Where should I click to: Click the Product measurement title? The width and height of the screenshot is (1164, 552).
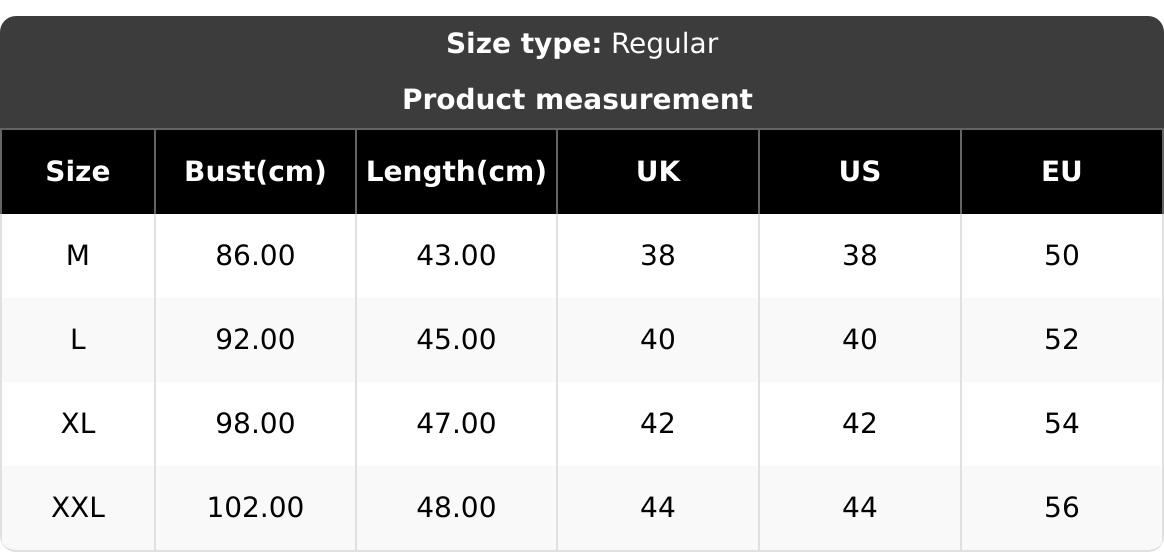pos(577,100)
